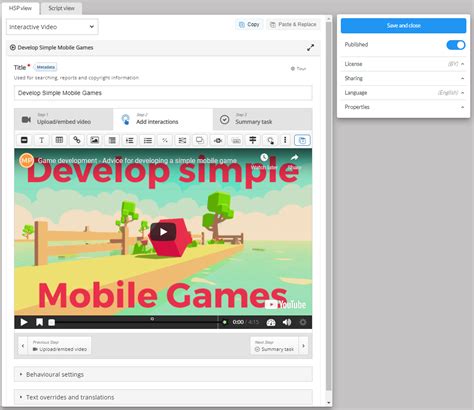This screenshot has width=474, height=410.
Task: Expand the Properties section
Action: coord(404,107)
